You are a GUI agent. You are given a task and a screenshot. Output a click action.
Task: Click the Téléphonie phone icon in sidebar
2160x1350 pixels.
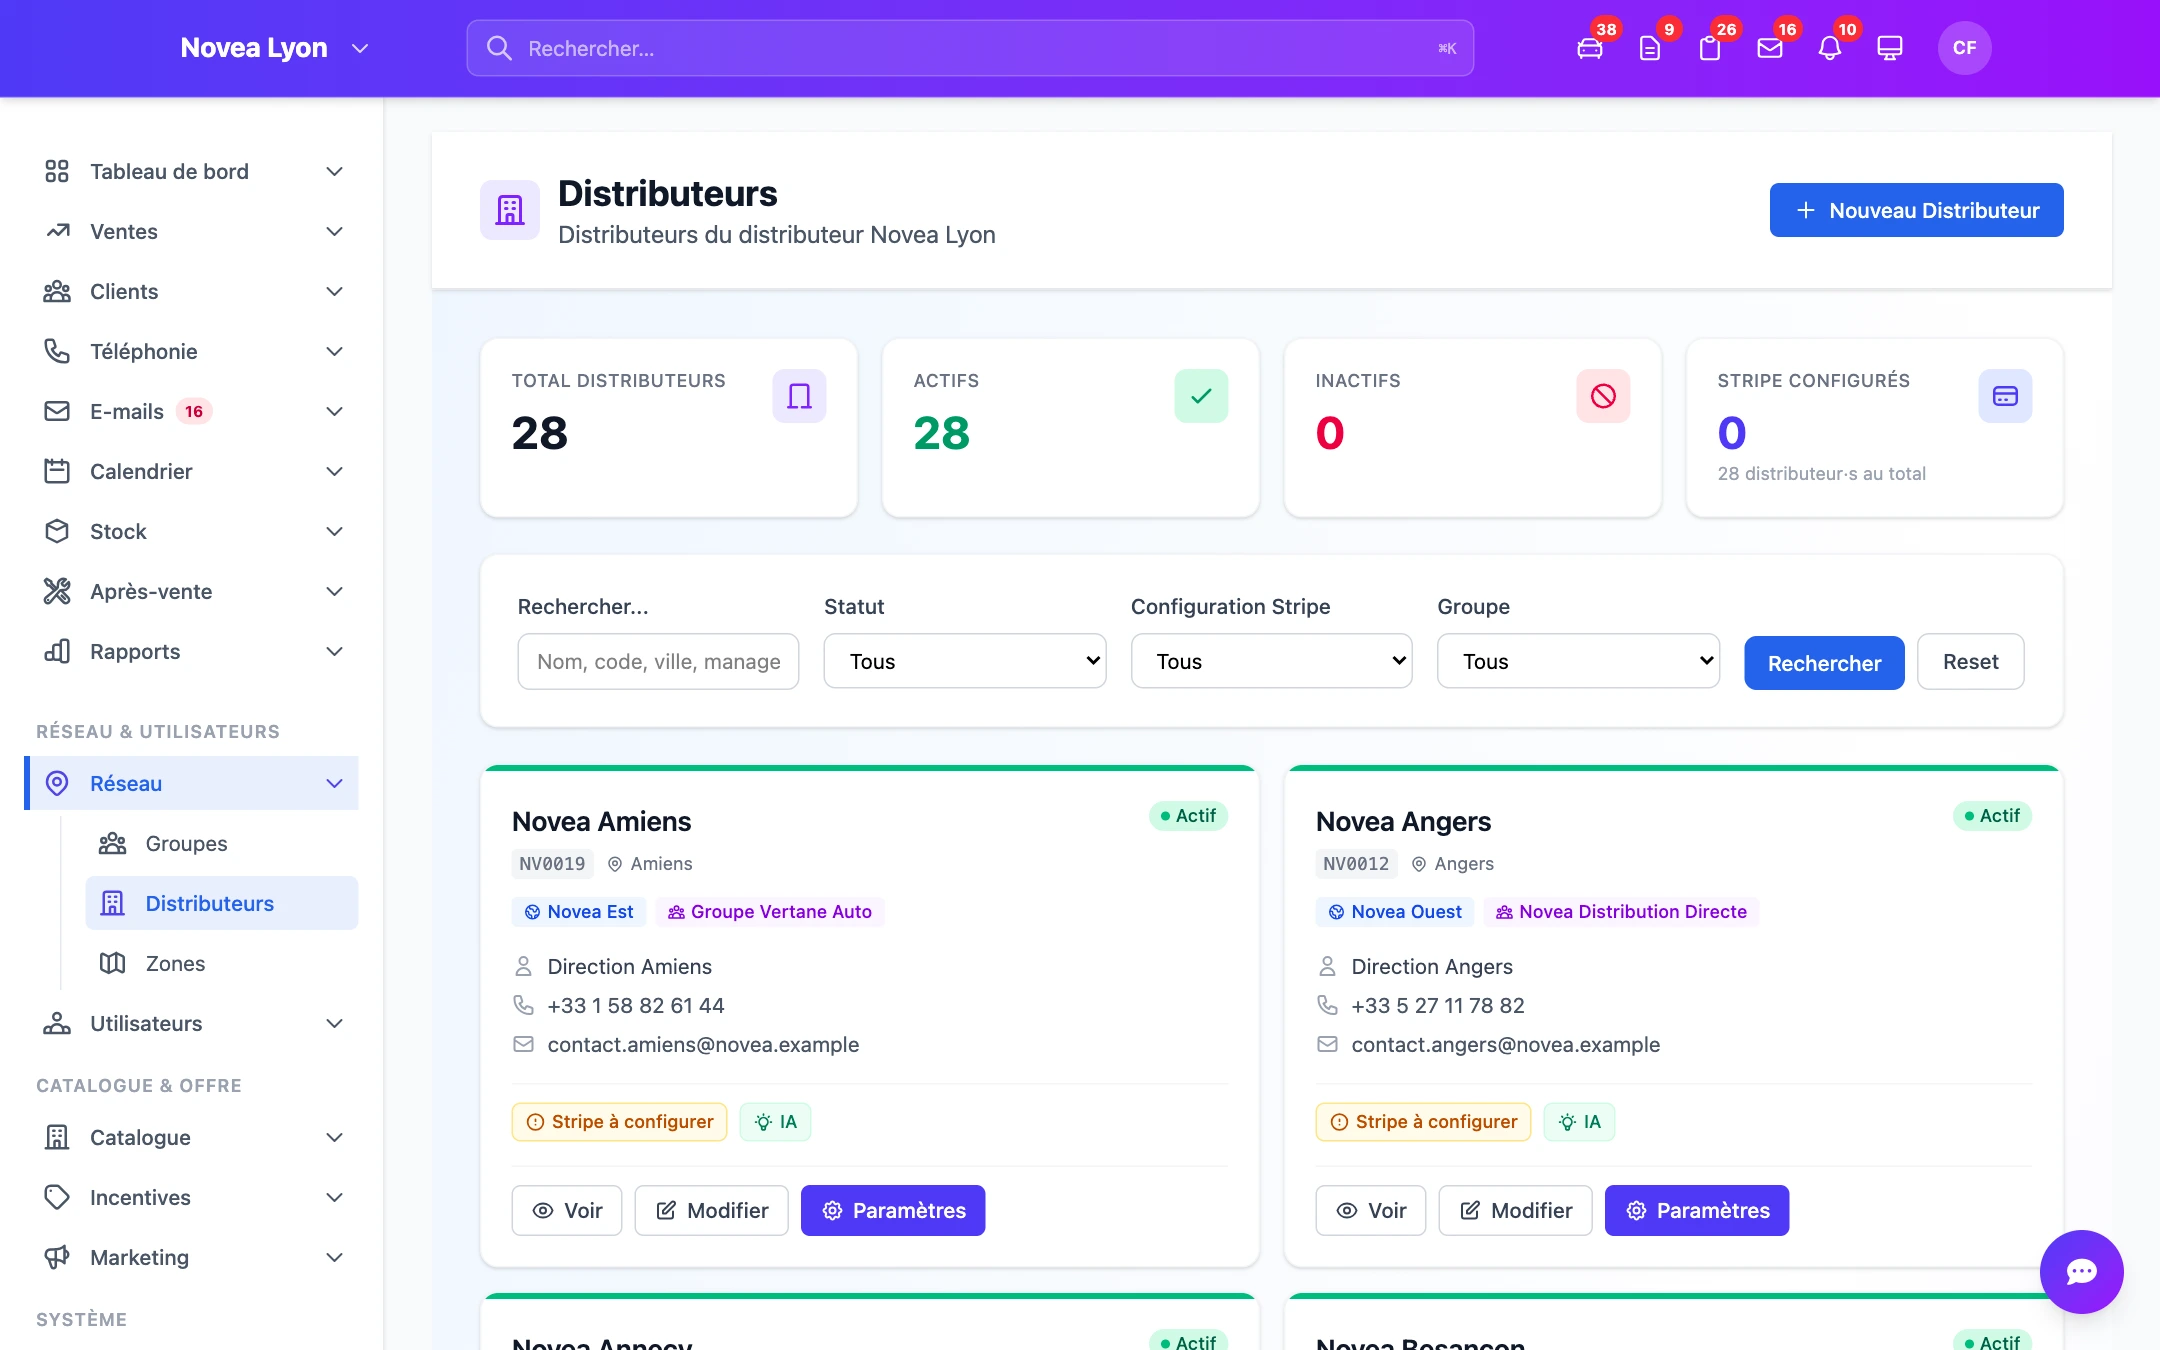pyautogui.click(x=57, y=351)
